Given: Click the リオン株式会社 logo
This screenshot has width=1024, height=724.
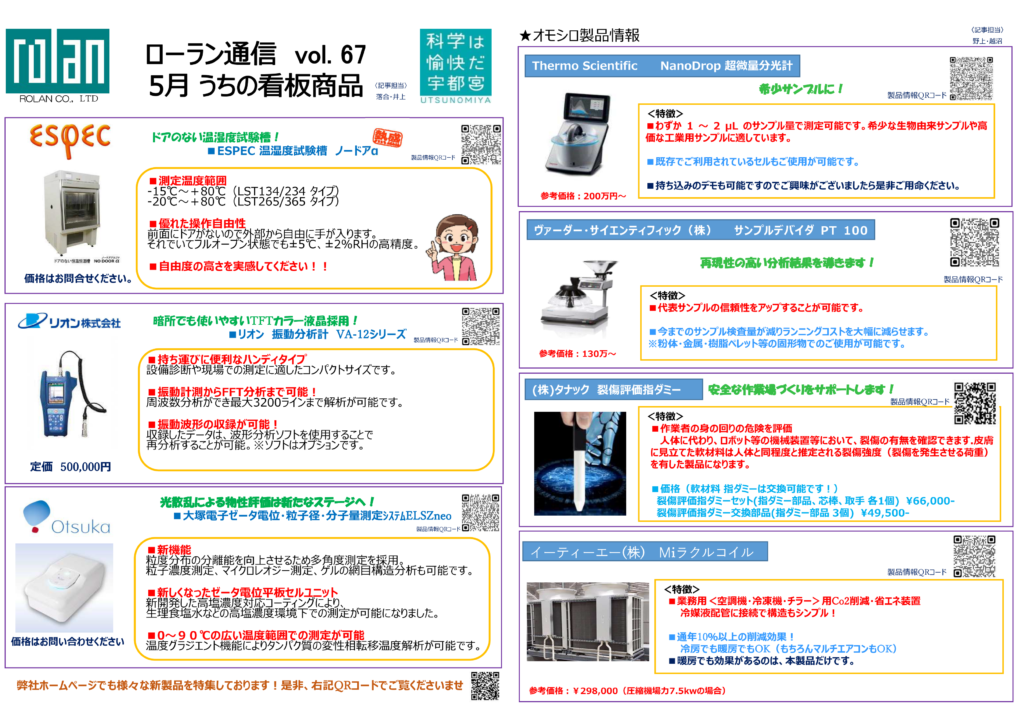Looking at the screenshot, I should (69, 322).
